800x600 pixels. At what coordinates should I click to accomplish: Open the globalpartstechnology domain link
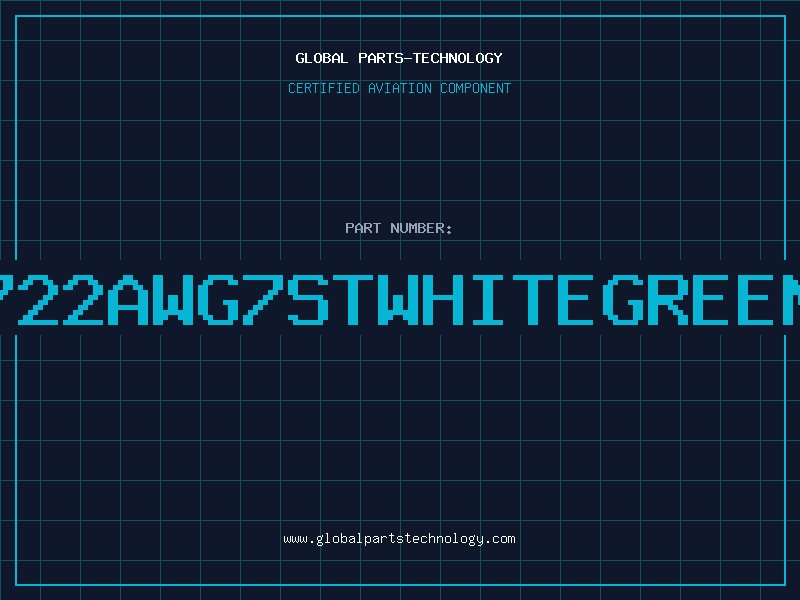(x=399, y=539)
